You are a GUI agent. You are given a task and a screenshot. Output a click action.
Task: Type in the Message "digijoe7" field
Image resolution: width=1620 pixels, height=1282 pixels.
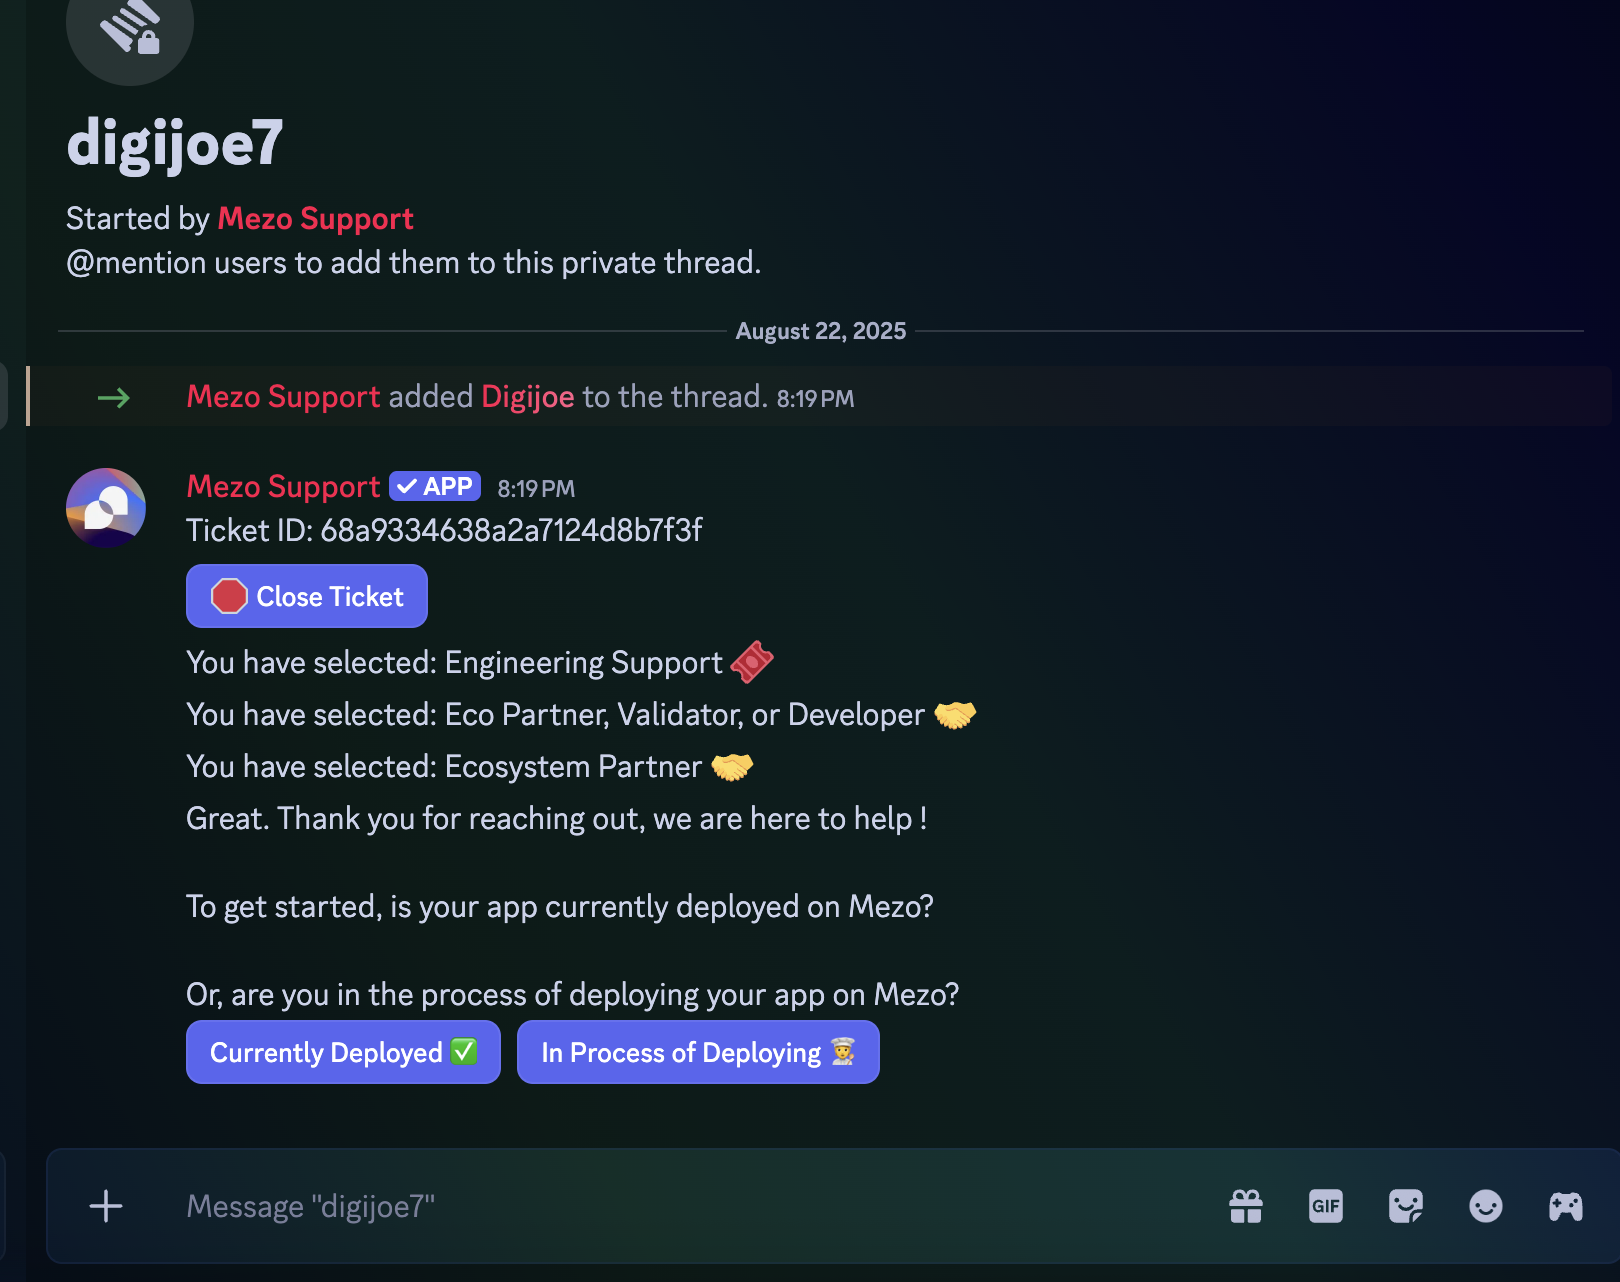[680, 1206]
